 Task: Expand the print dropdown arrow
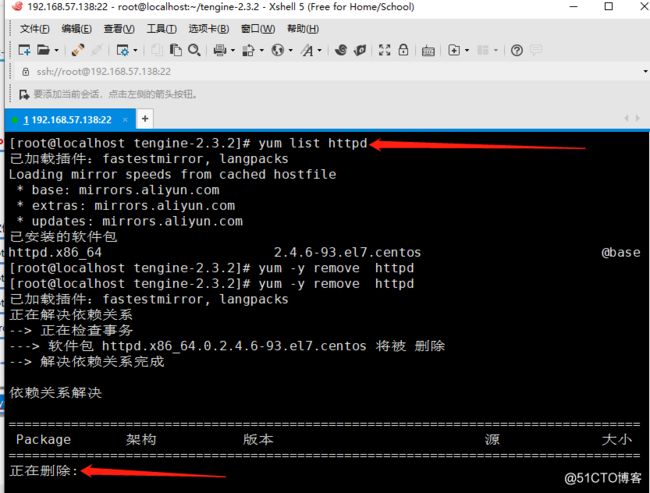233,51
